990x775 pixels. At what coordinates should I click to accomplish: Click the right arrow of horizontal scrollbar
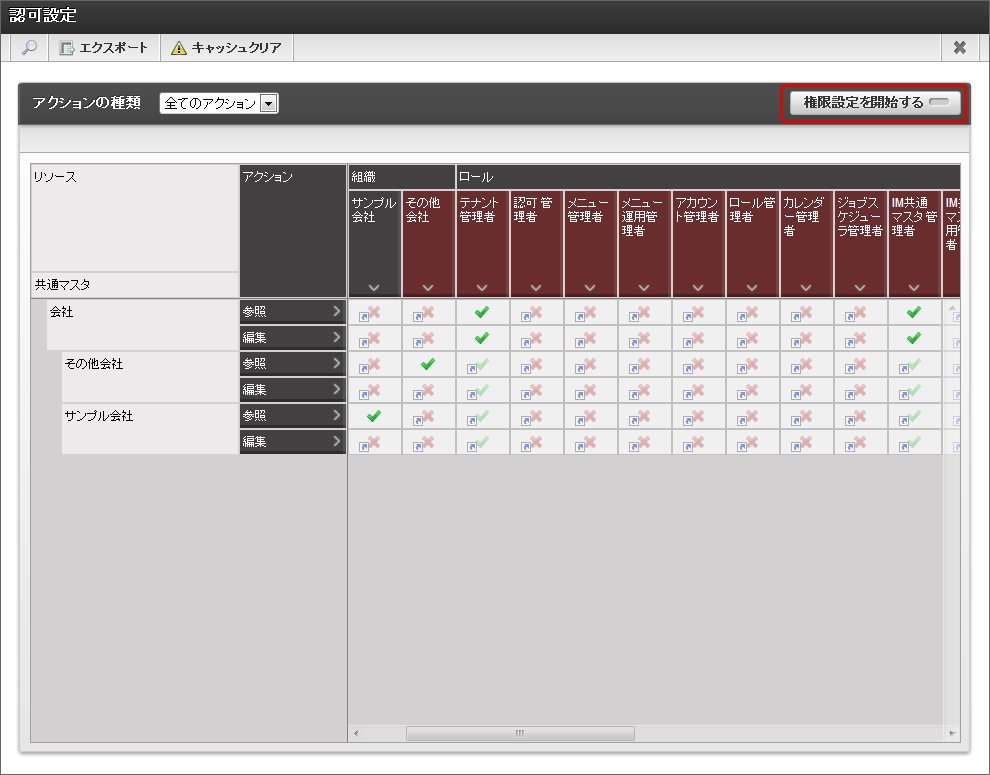pos(951,734)
